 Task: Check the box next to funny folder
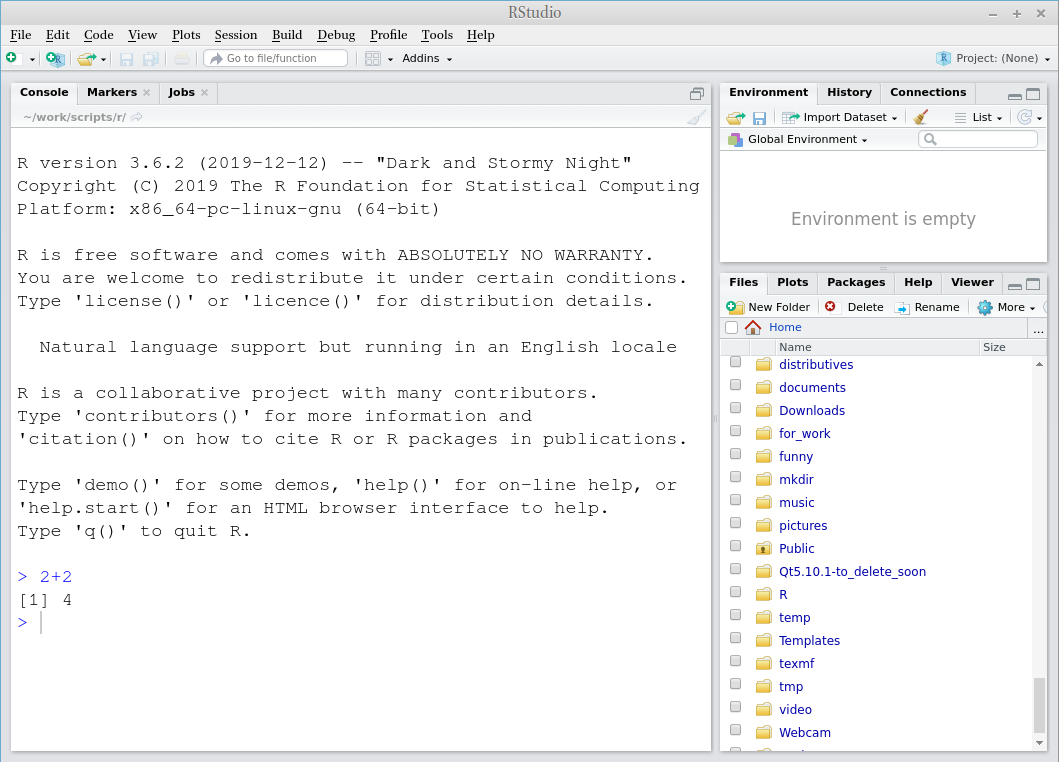(735, 454)
